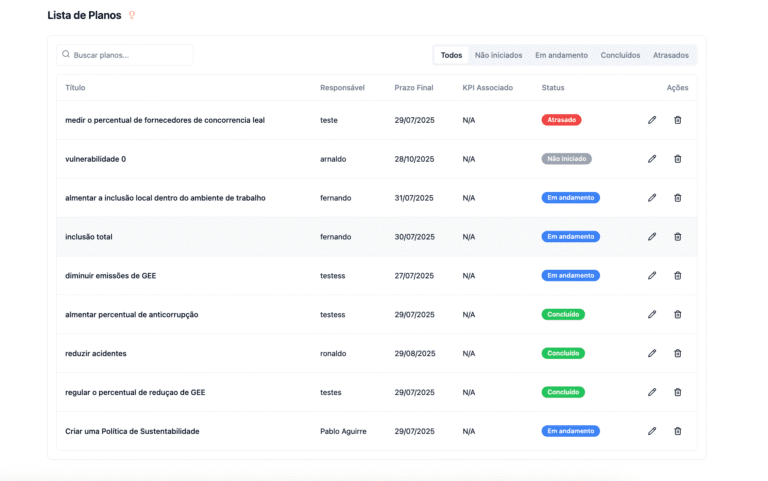
Task: Delete the 'vulnerabilidade 0' plan with trash icon
Action: point(677,159)
